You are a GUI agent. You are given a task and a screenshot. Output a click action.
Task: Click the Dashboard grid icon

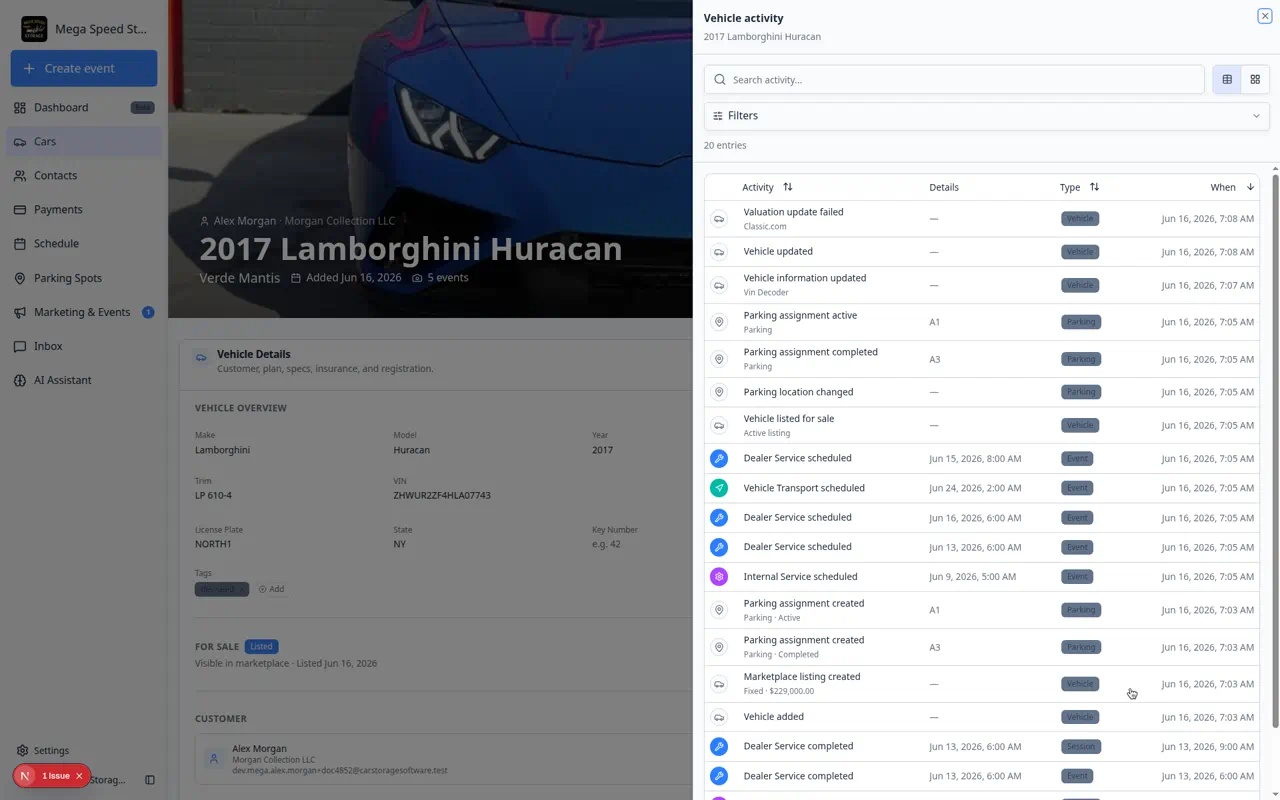tap(20, 107)
